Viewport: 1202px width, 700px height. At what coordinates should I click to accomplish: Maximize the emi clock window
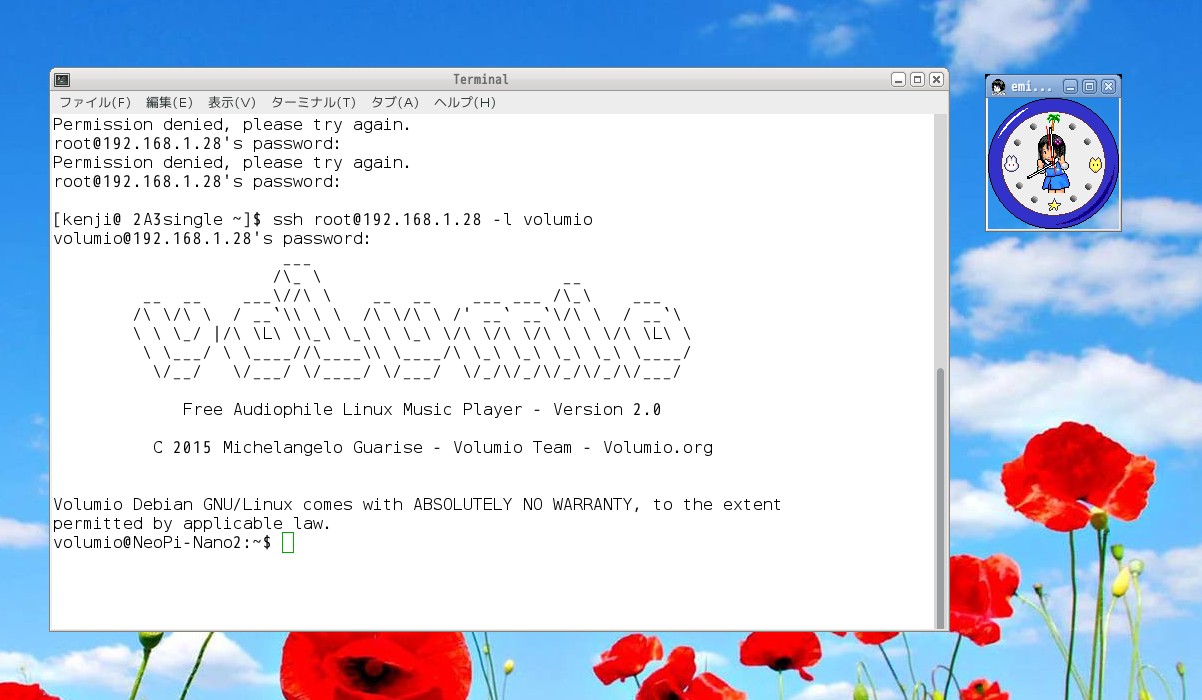[1089, 87]
